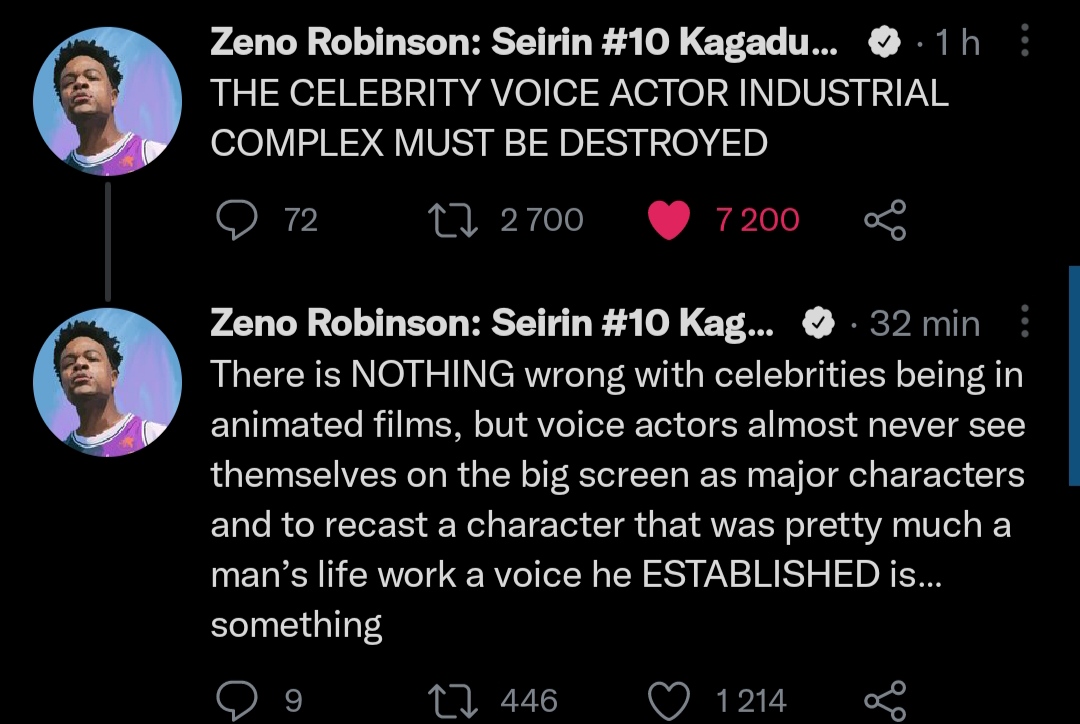
Task: Share the first tweet
Action: click(x=886, y=220)
